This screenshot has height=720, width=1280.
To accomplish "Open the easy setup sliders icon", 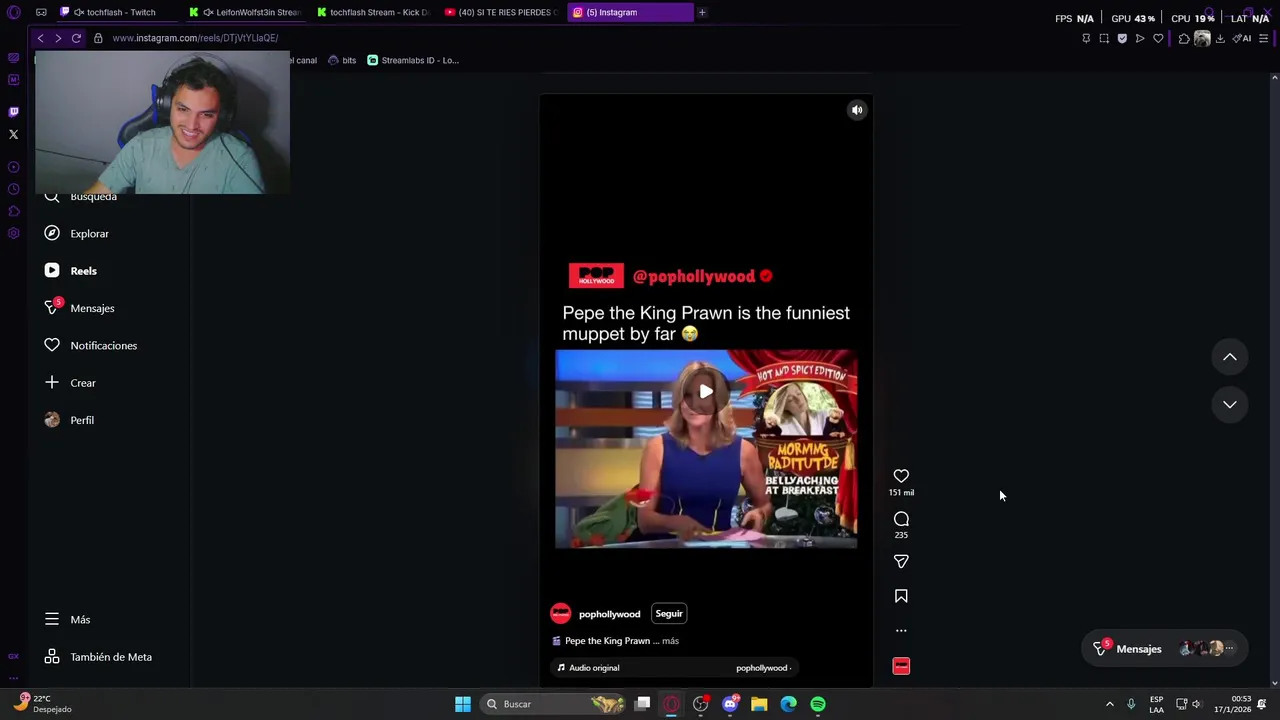I will [x=1264, y=38].
